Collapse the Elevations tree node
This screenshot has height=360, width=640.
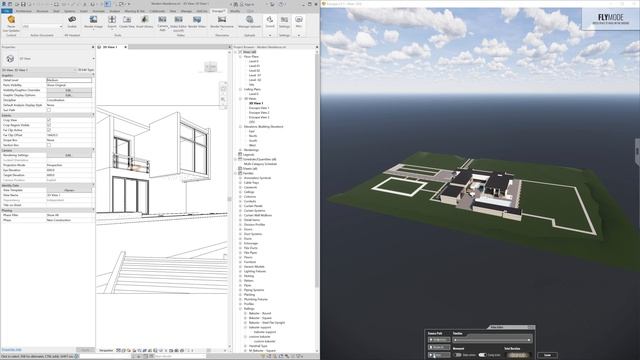[x=240, y=127]
